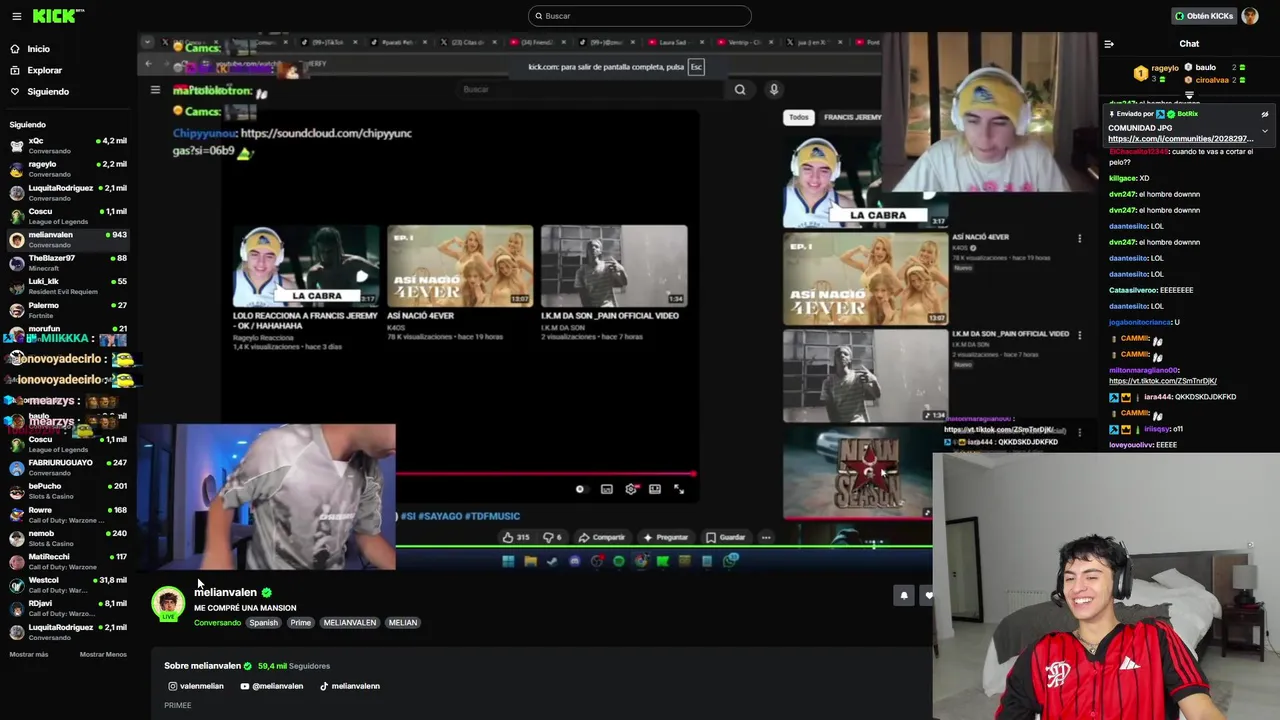The image size is (1280, 720).
Task: Click the Spanish language tag
Action: click(263, 623)
